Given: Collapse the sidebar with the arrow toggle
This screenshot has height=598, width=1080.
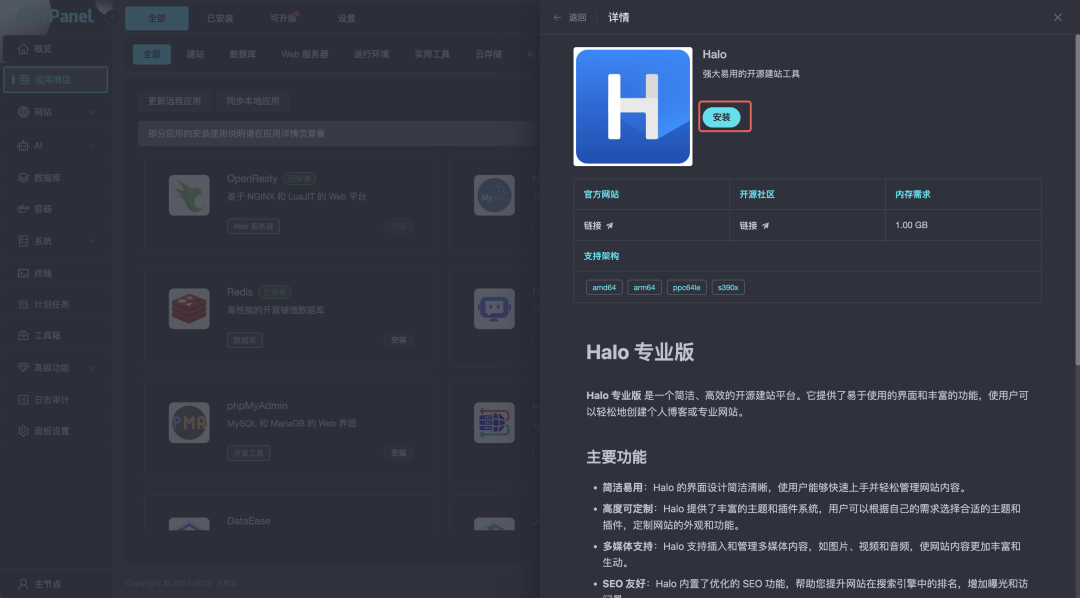Looking at the screenshot, I should click(x=112, y=17).
